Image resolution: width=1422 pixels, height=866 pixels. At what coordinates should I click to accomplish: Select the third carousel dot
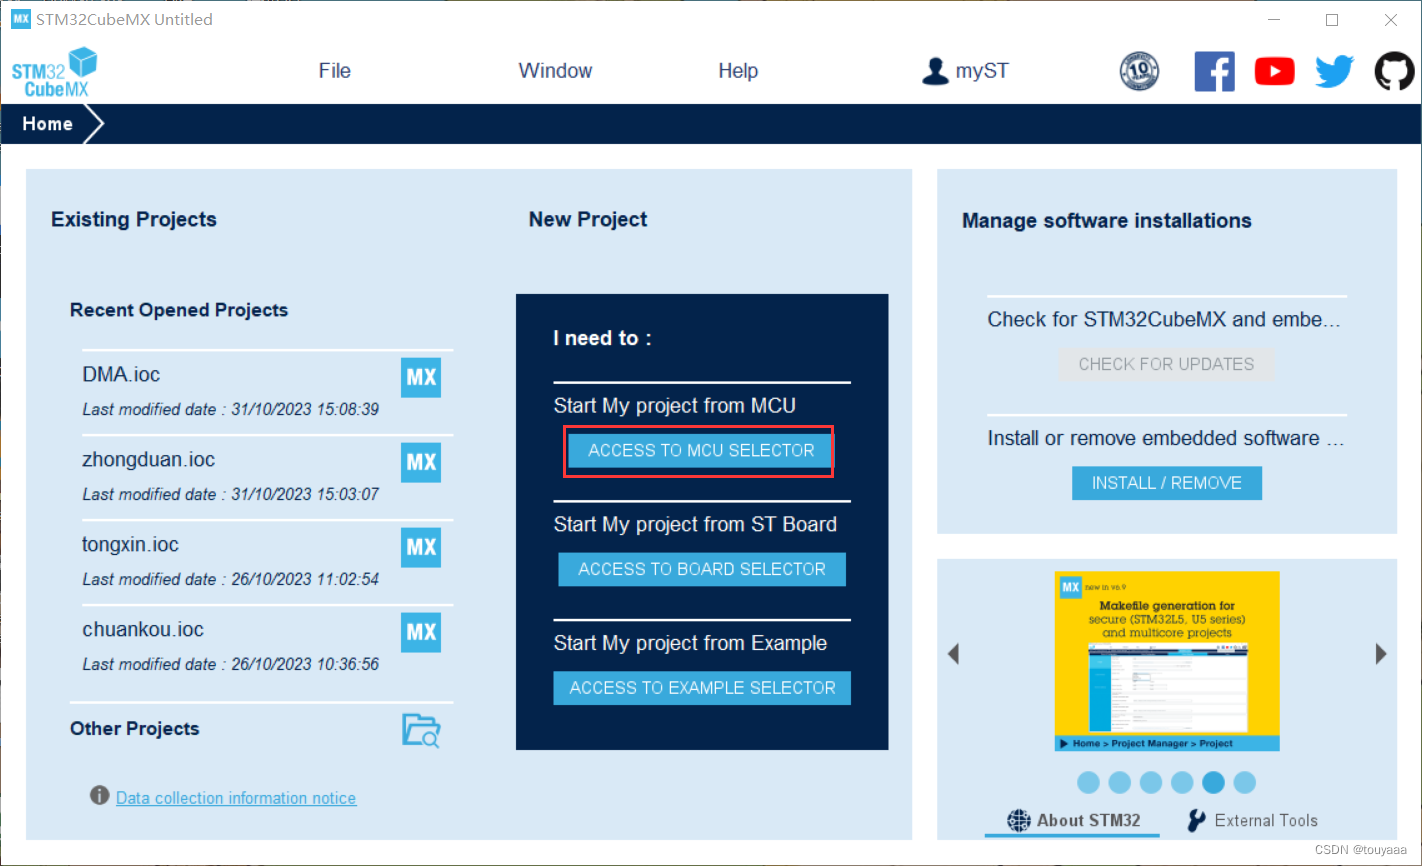[1151, 782]
